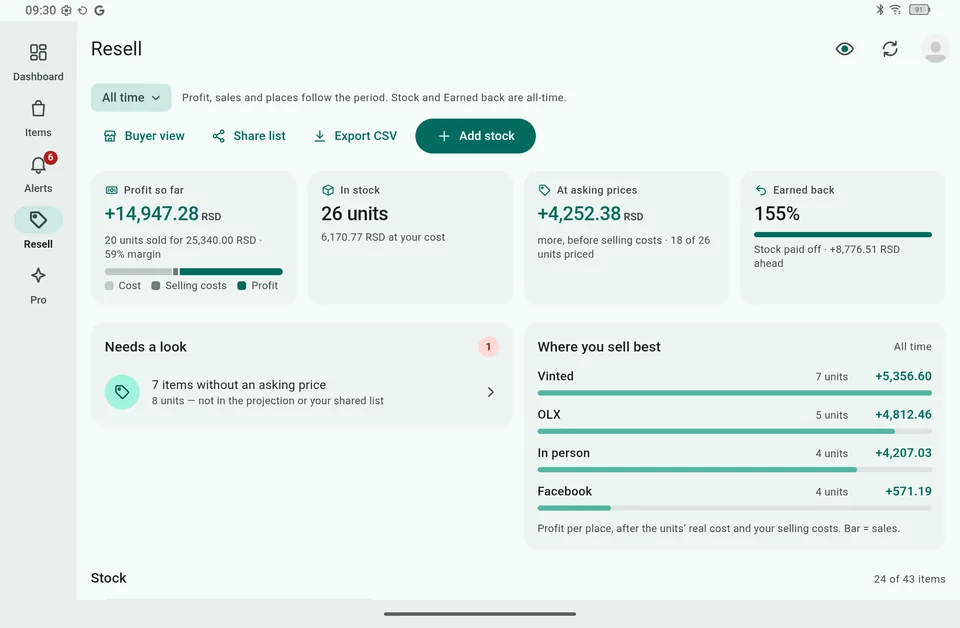
Task: Click the green tag circle in Needs a look
Action: pyautogui.click(x=122, y=392)
